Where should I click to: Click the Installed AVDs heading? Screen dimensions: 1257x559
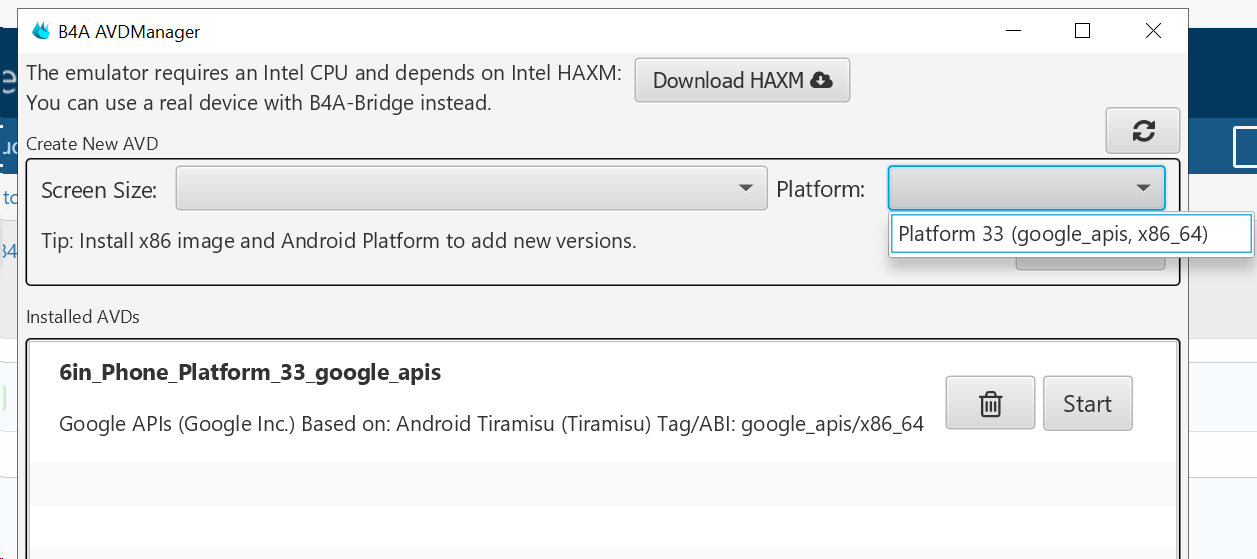click(x=83, y=317)
